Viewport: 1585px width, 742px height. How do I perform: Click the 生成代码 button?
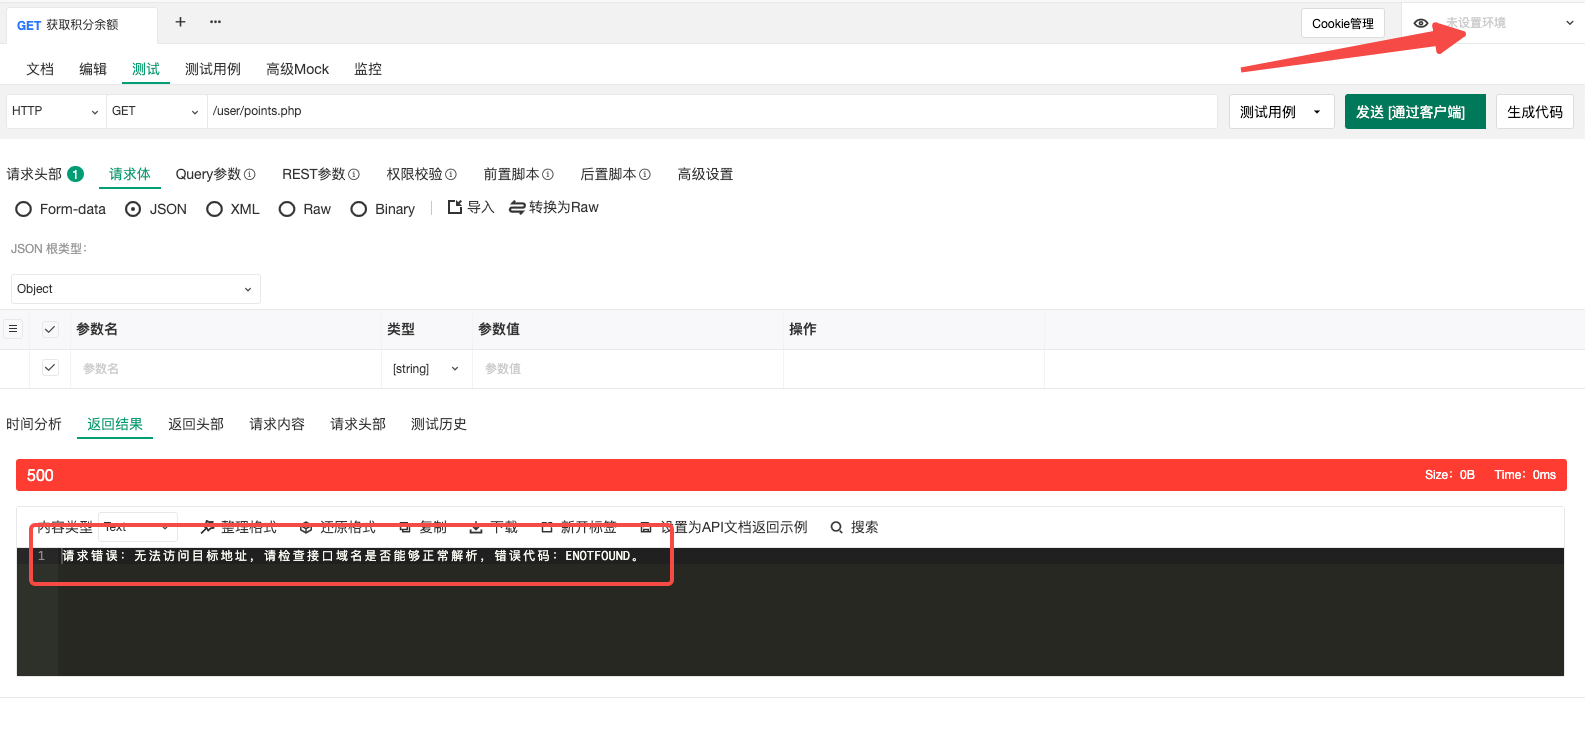point(1535,112)
